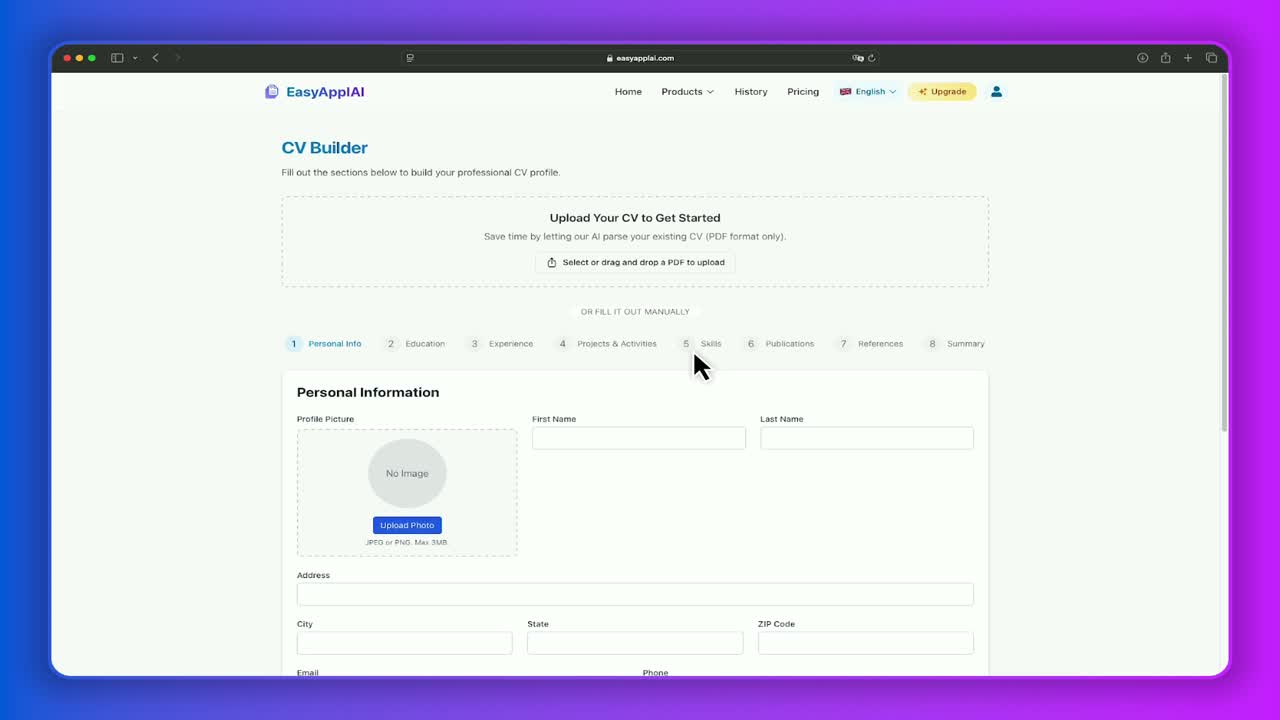Open the user account profile icon

[996, 91]
